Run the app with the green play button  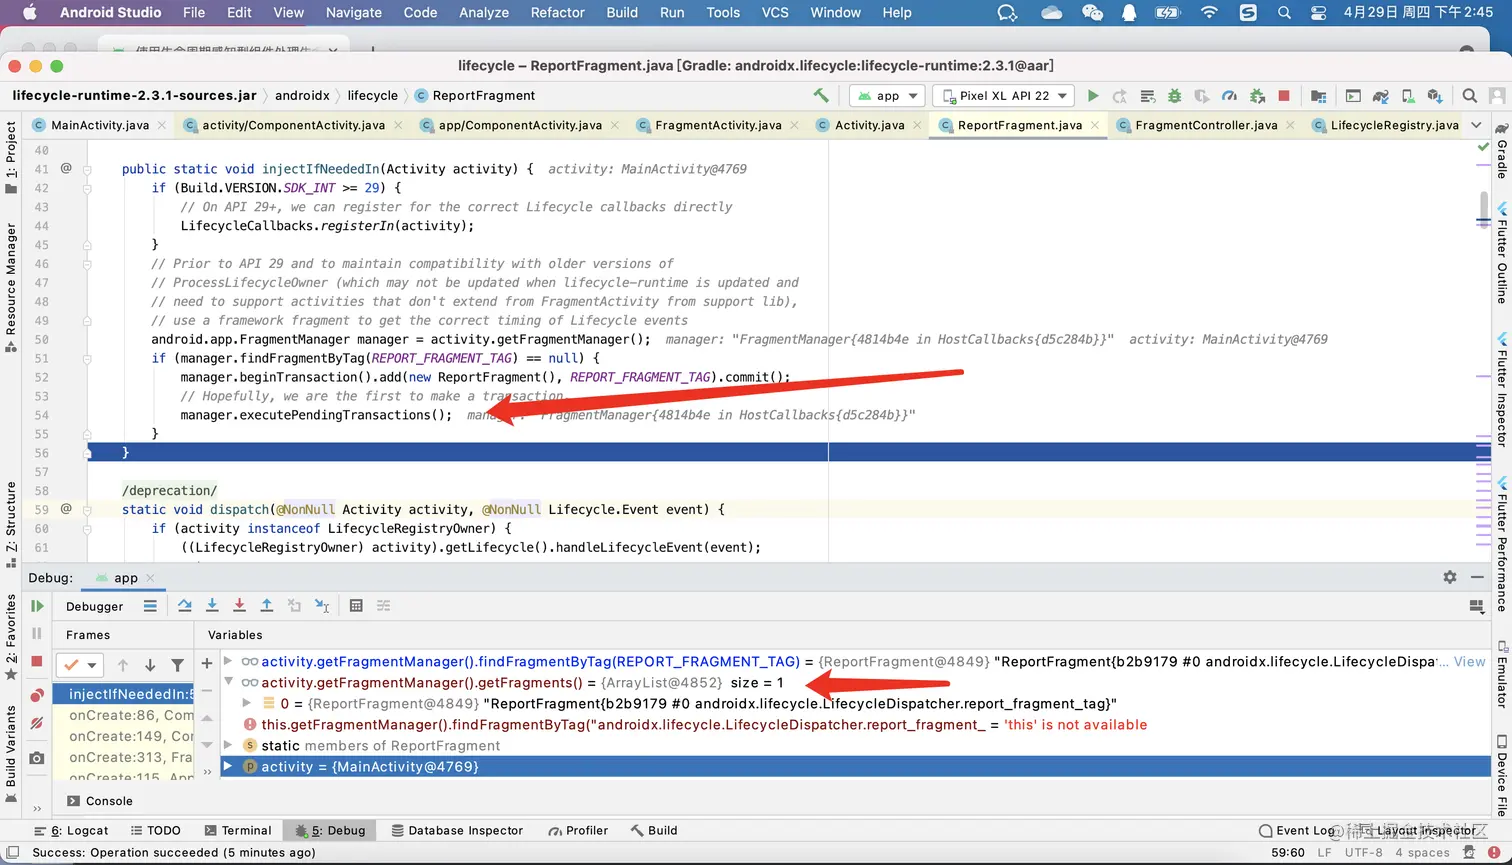pos(1093,96)
